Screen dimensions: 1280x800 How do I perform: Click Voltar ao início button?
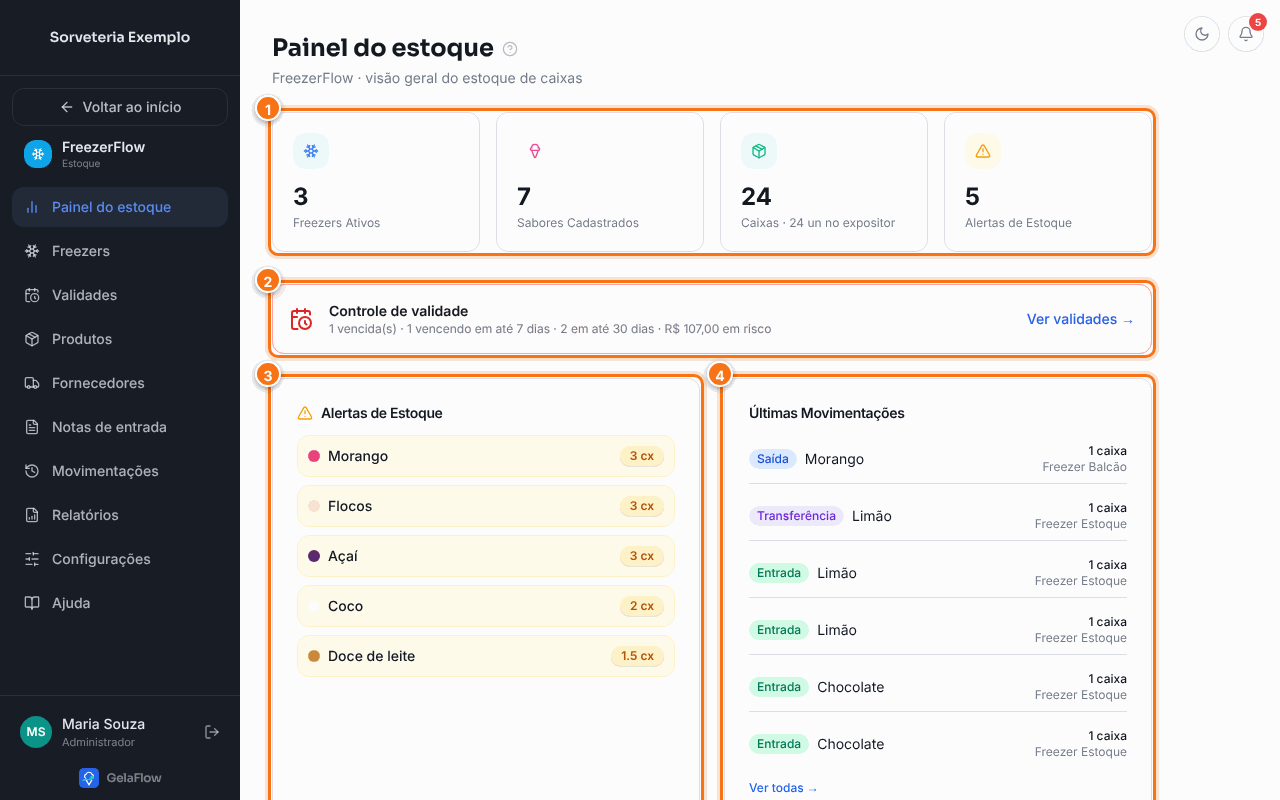point(120,107)
